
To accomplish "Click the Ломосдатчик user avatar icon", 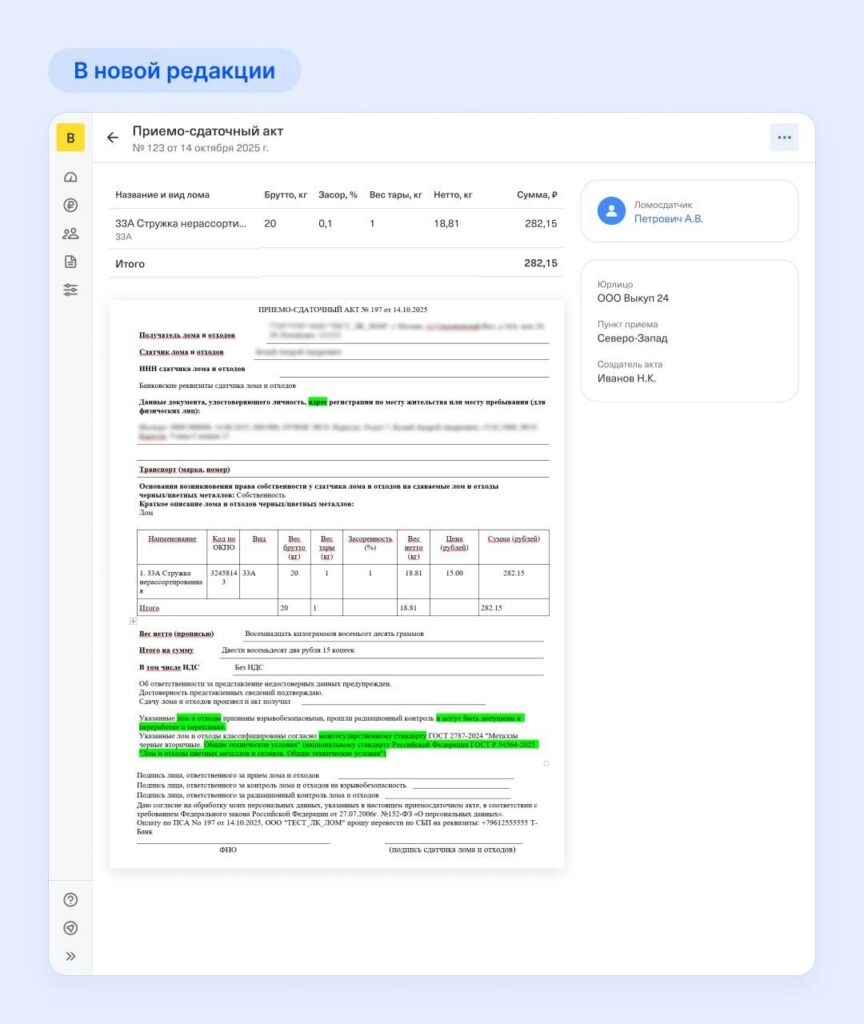I will pyautogui.click(x=611, y=211).
